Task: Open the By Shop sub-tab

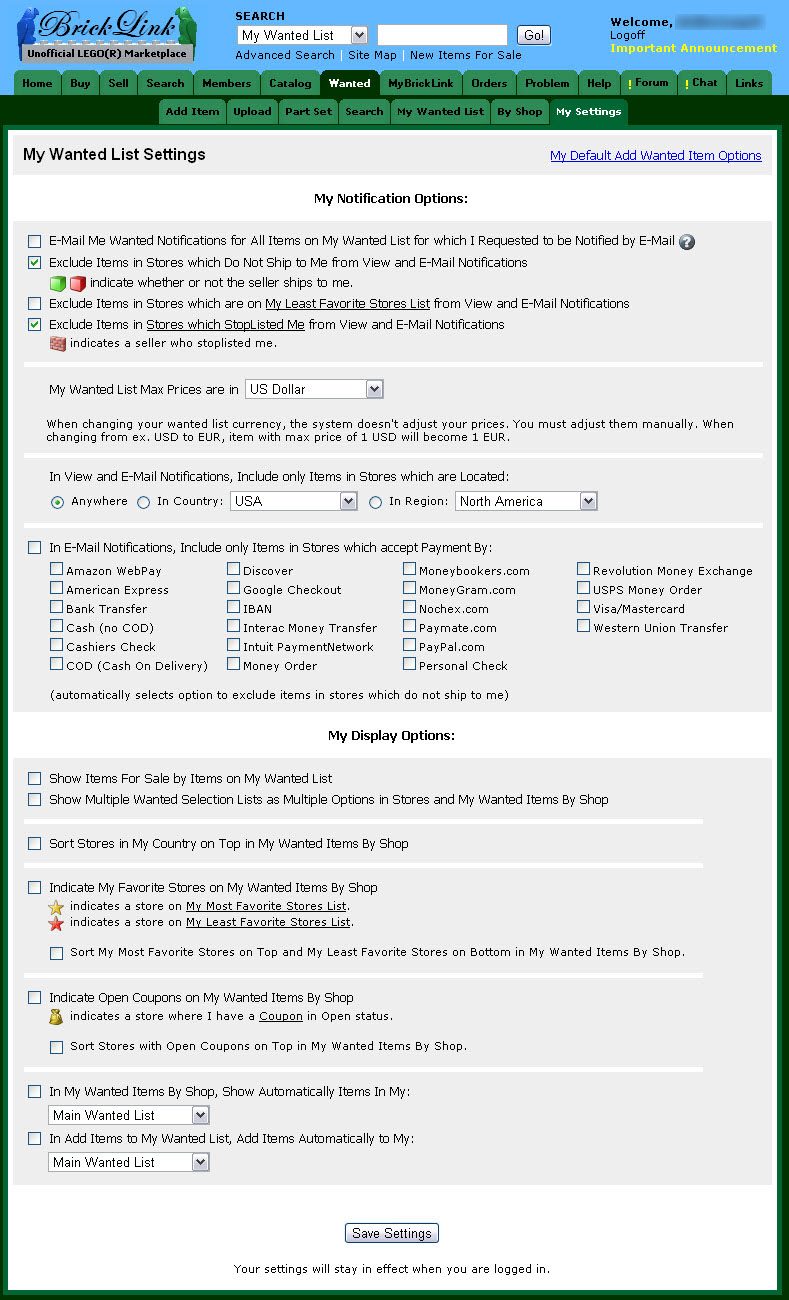Action: 520,112
